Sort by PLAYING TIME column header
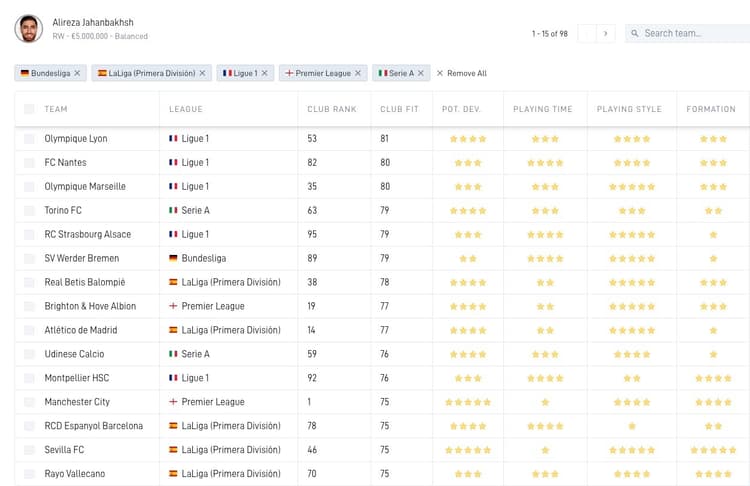Image resolution: width=750 pixels, height=486 pixels. (543, 109)
